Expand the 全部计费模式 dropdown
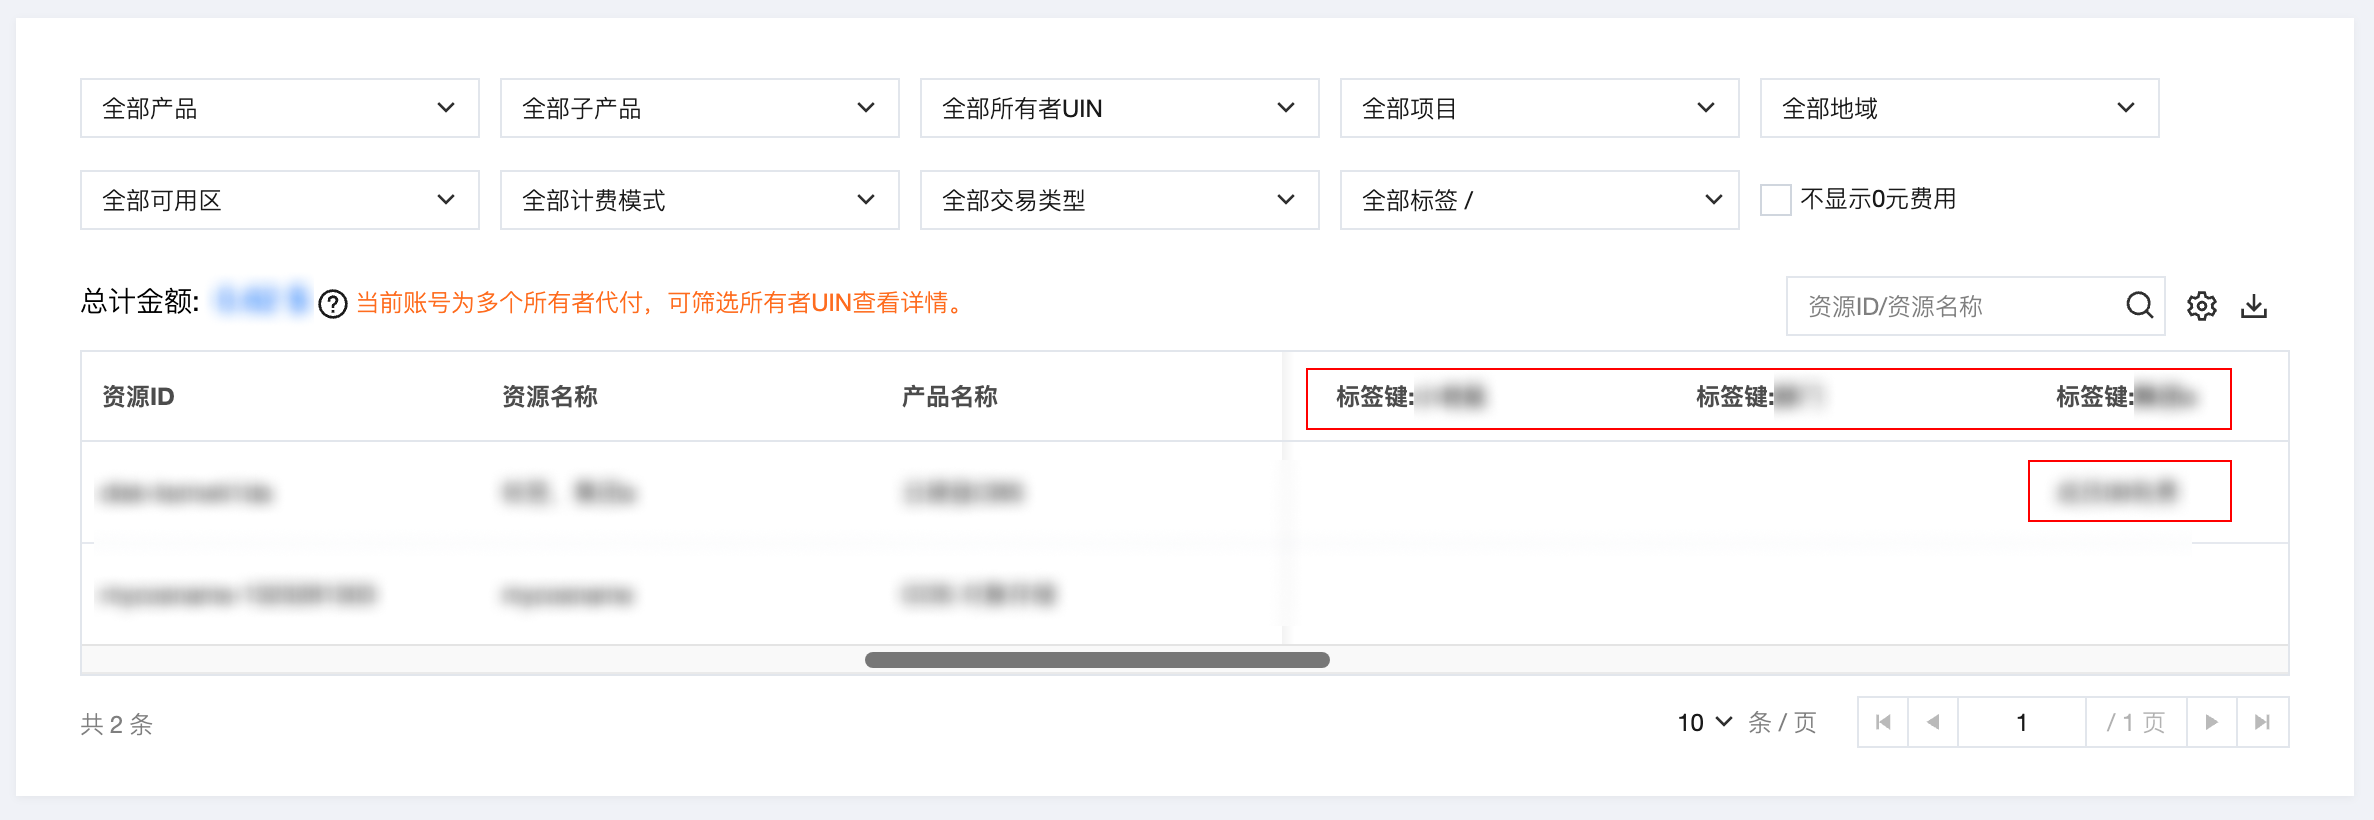Screen dimensions: 2374x820 (700, 200)
